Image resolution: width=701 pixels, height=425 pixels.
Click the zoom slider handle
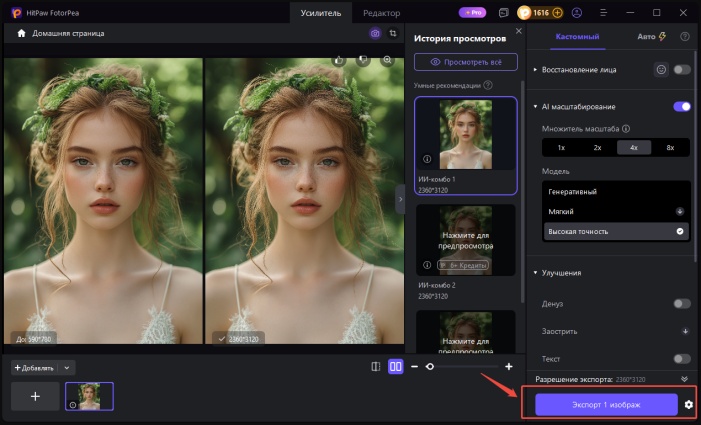pyautogui.click(x=430, y=366)
